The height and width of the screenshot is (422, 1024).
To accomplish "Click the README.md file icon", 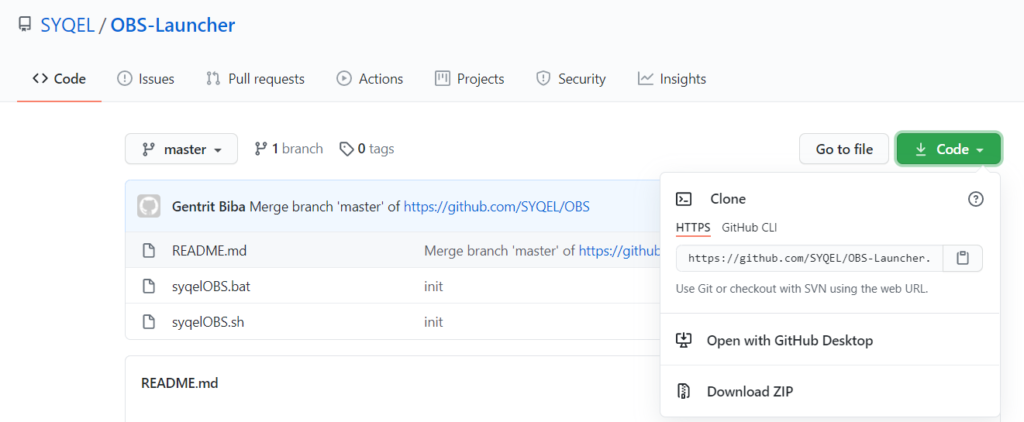I will tap(149, 250).
